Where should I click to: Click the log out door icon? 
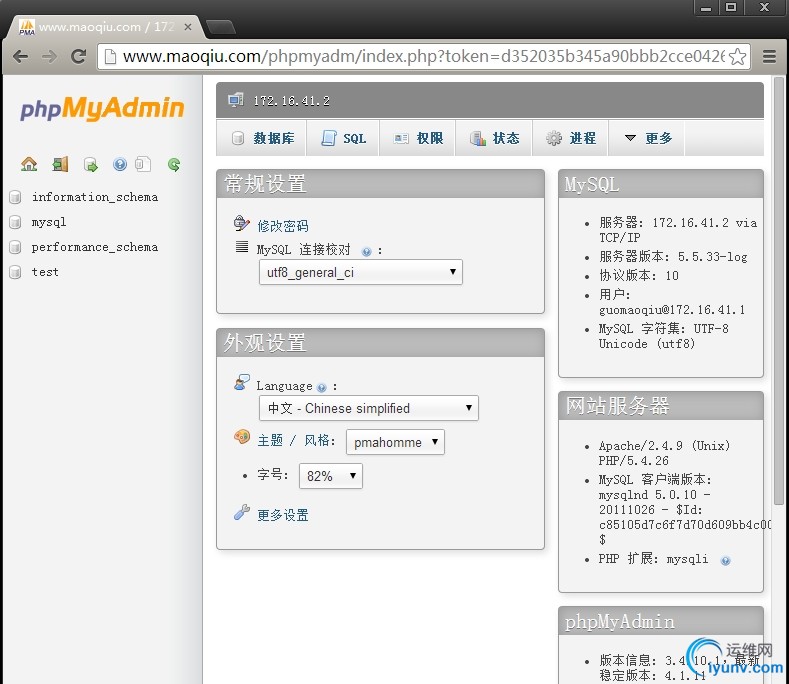click(60, 164)
